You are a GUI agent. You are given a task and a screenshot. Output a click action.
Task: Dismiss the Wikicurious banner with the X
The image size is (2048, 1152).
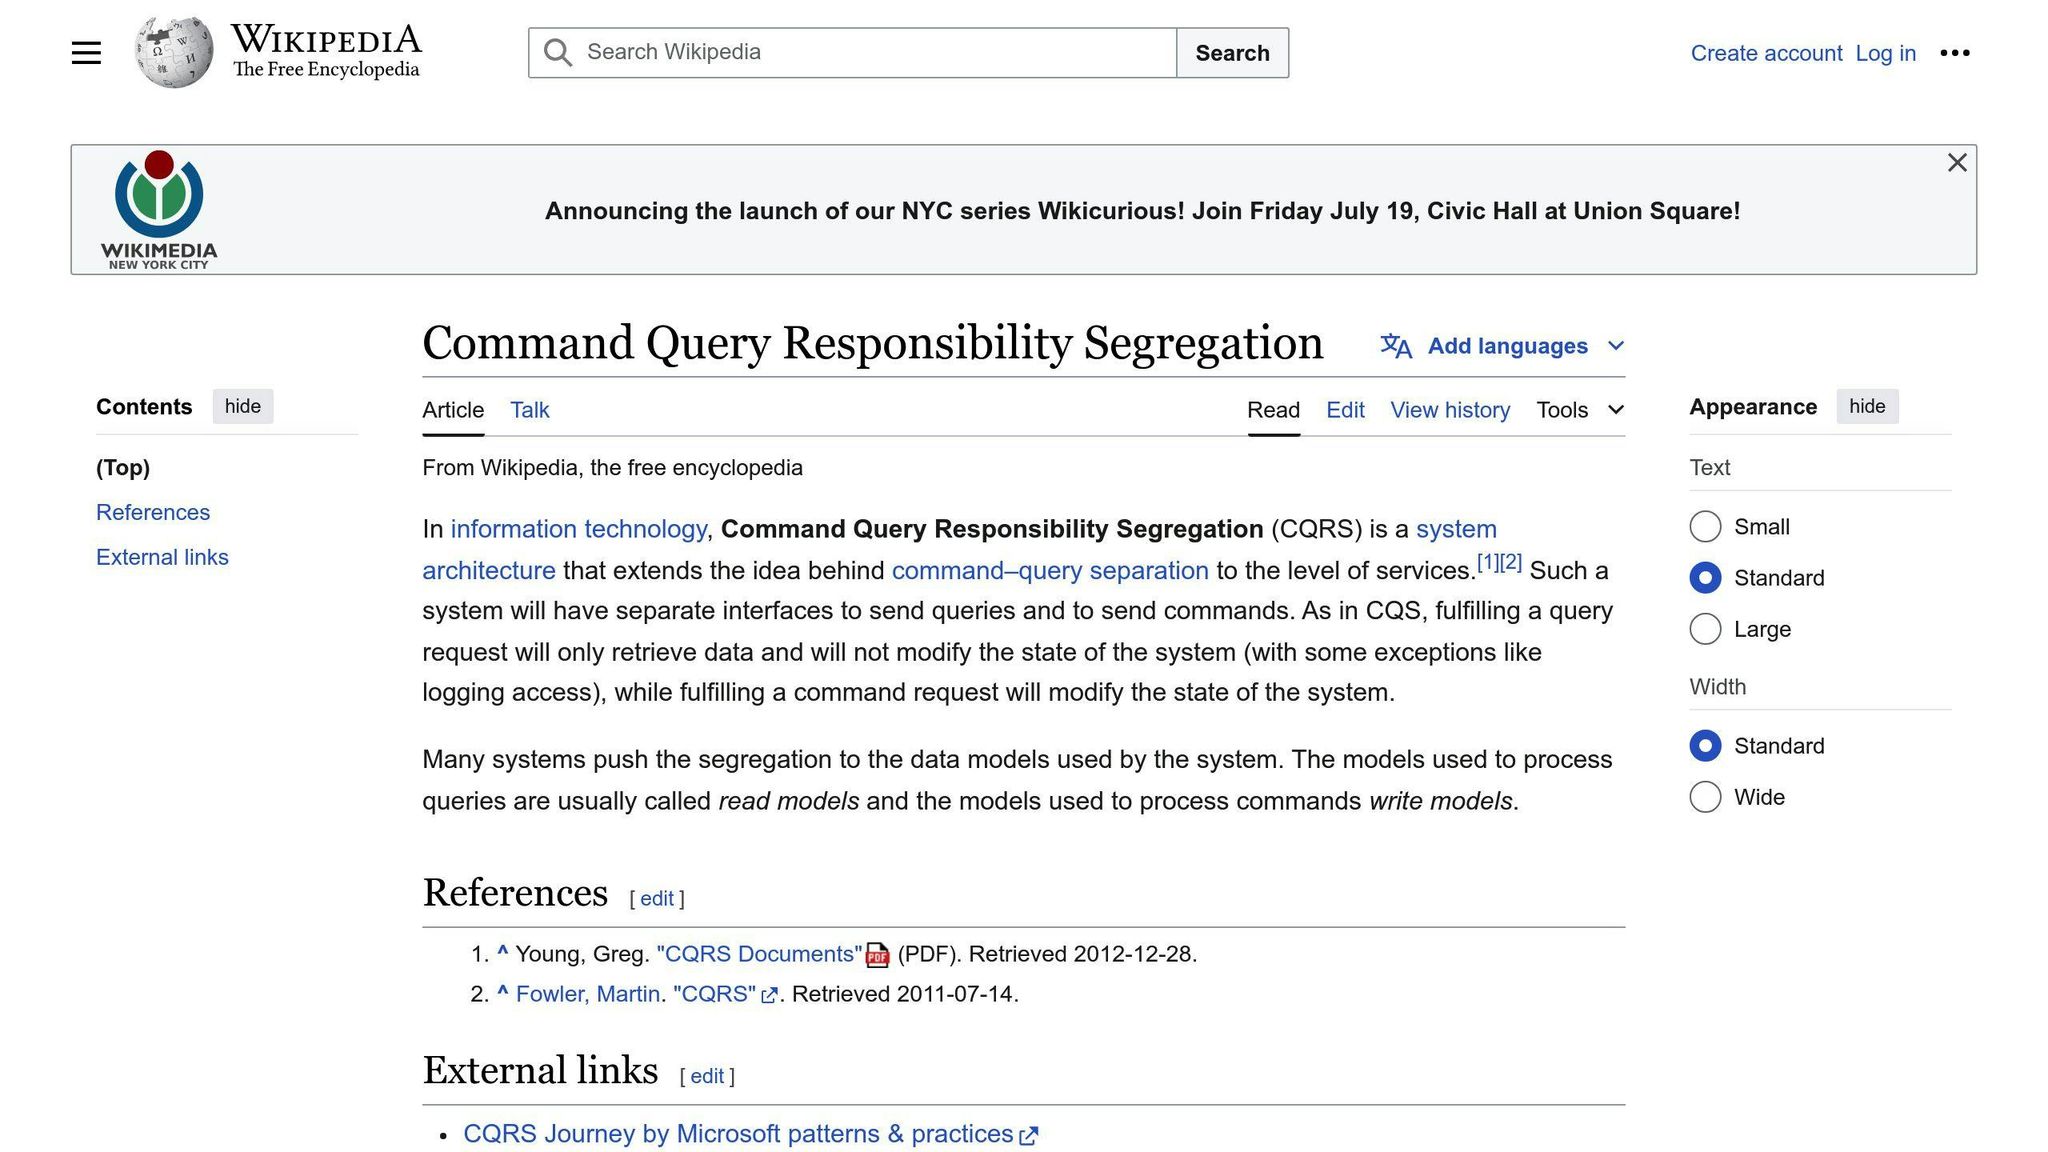[1956, 163]
